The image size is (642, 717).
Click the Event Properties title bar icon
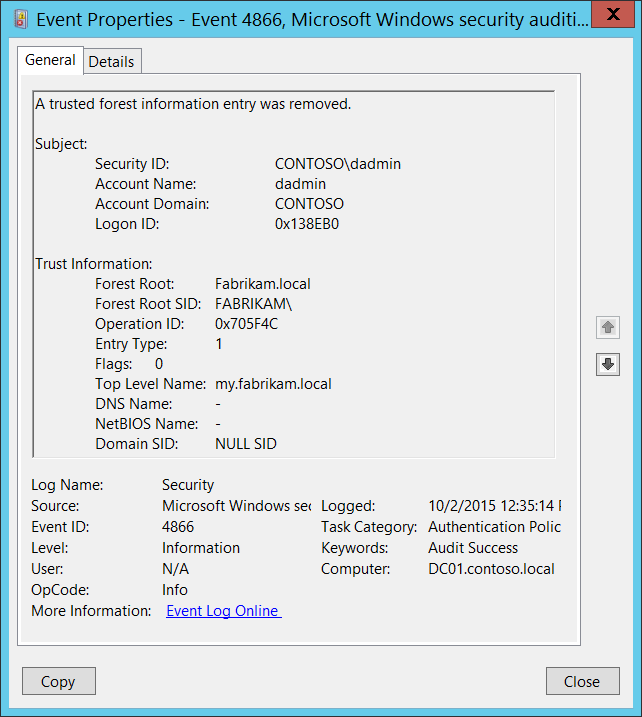[20, 19]
